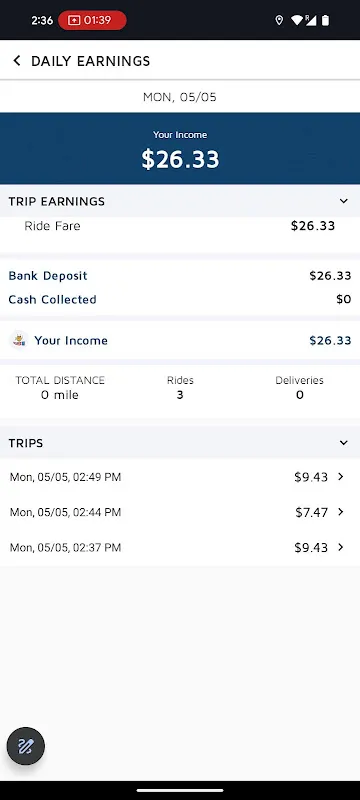Tap the battery status icon
360x800 pixels.
click(x=325, y=20)
